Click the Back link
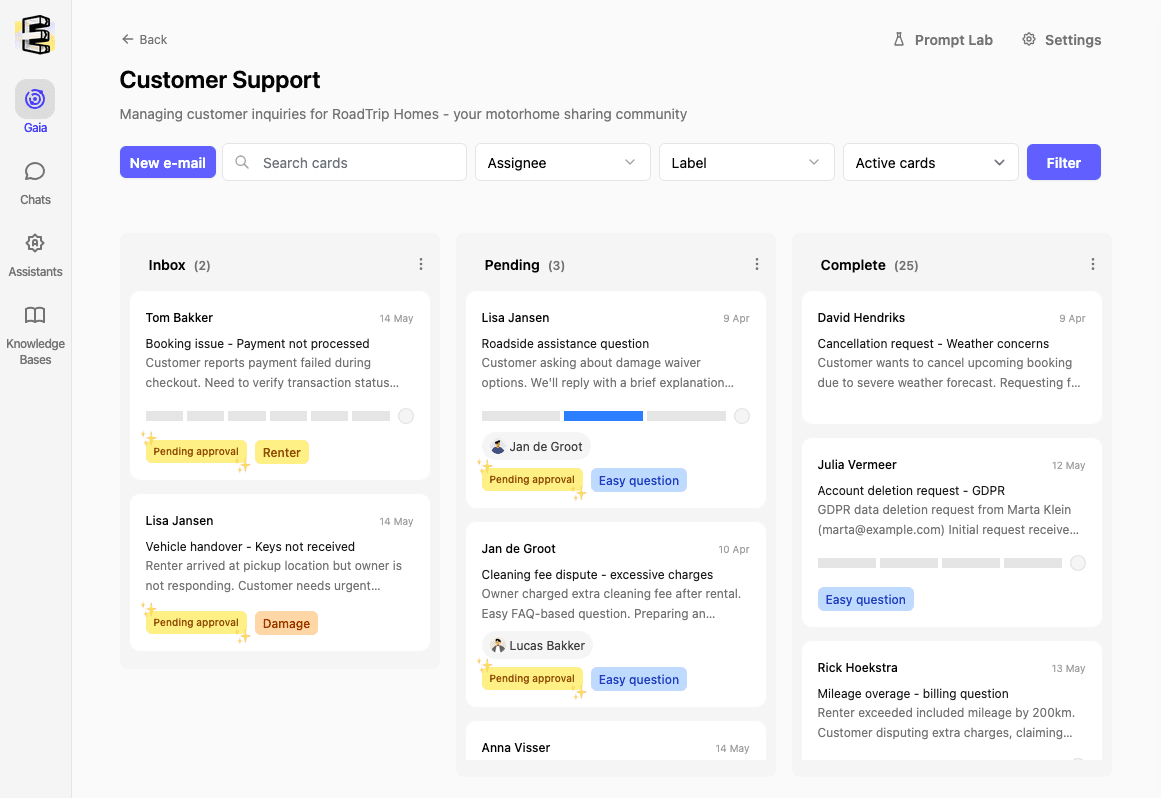Screen dimensions: 1161x798 pyautogui.click(x=144, y=40)
